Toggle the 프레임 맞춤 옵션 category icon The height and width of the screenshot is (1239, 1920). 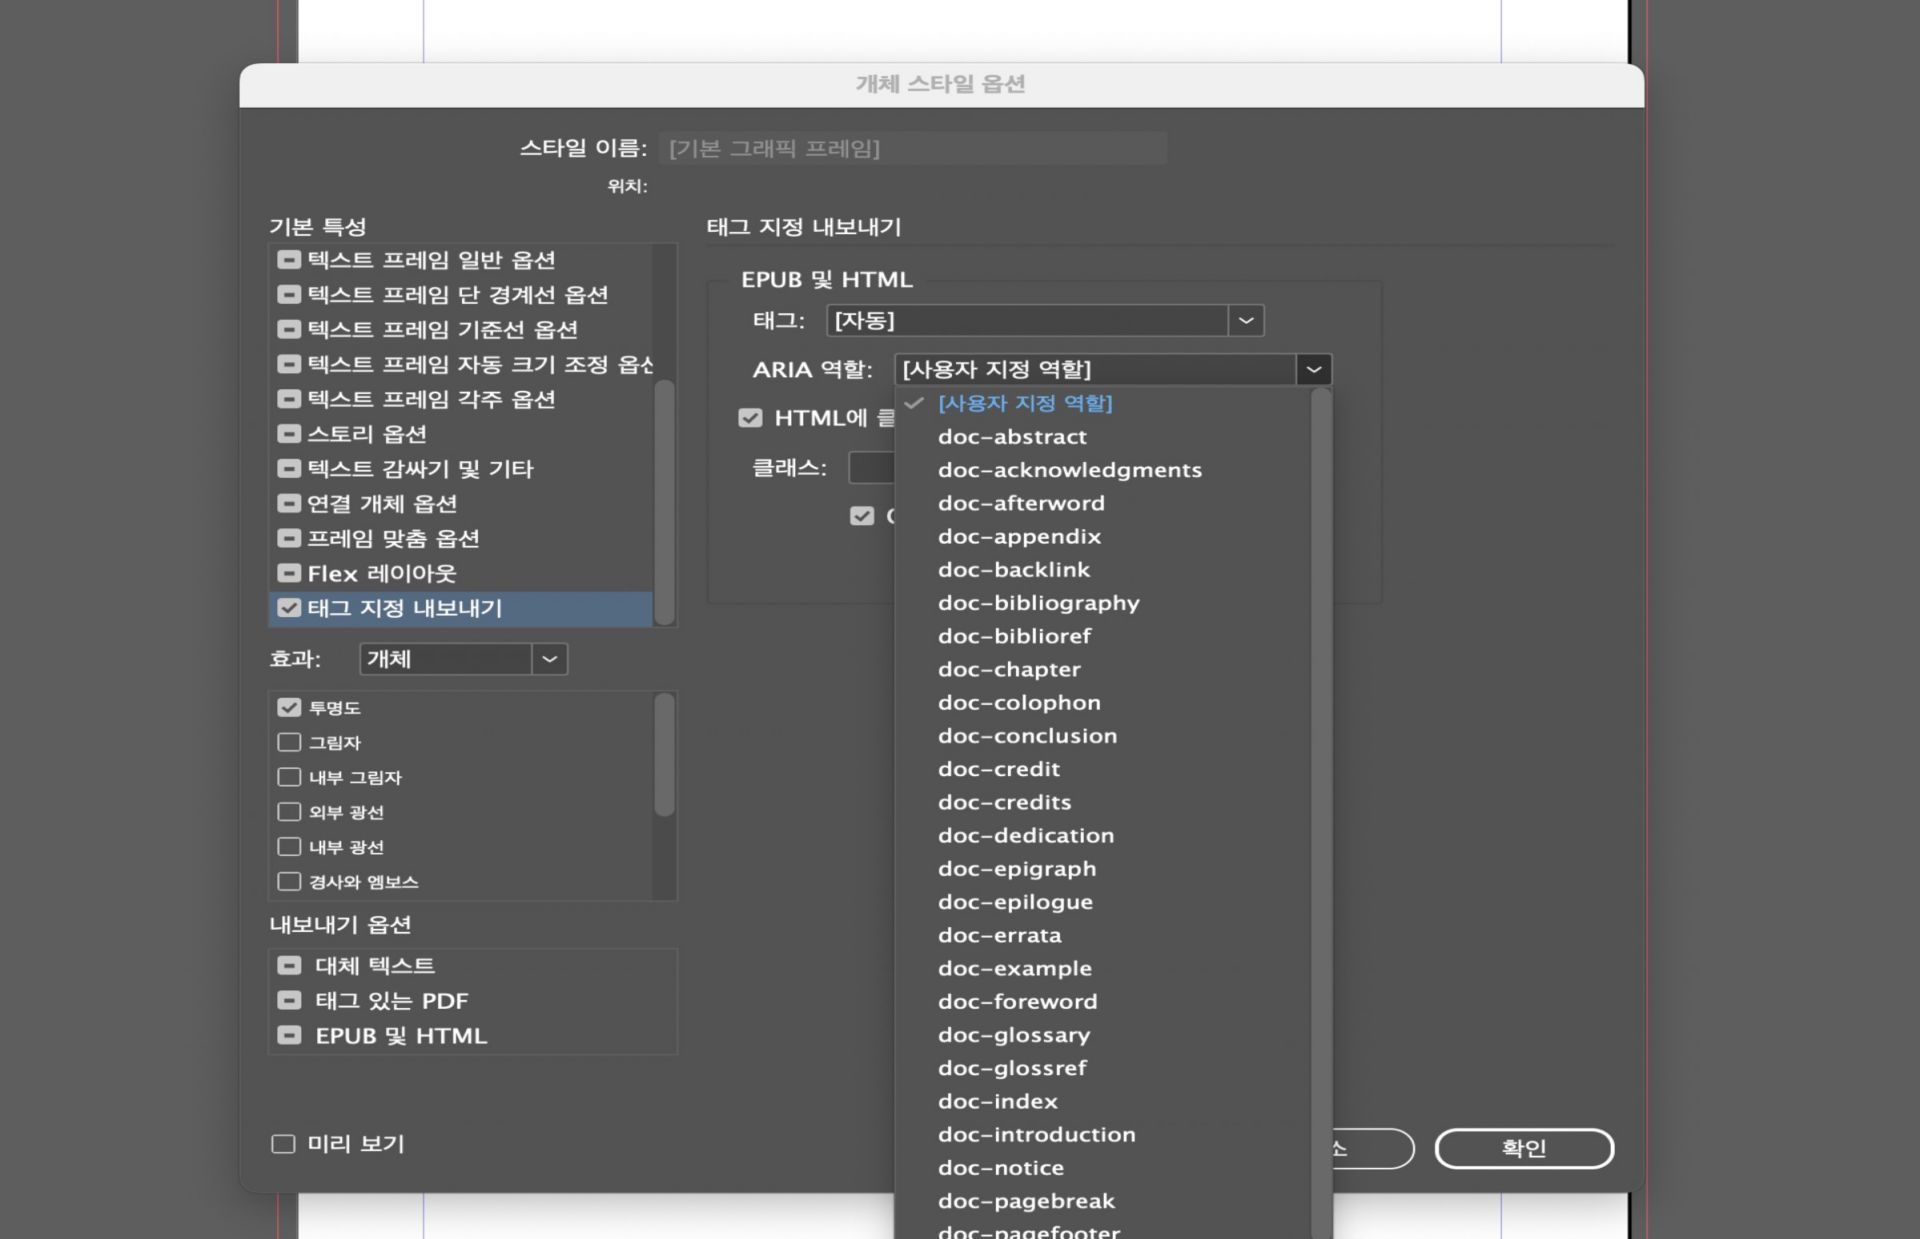[289, 538]
